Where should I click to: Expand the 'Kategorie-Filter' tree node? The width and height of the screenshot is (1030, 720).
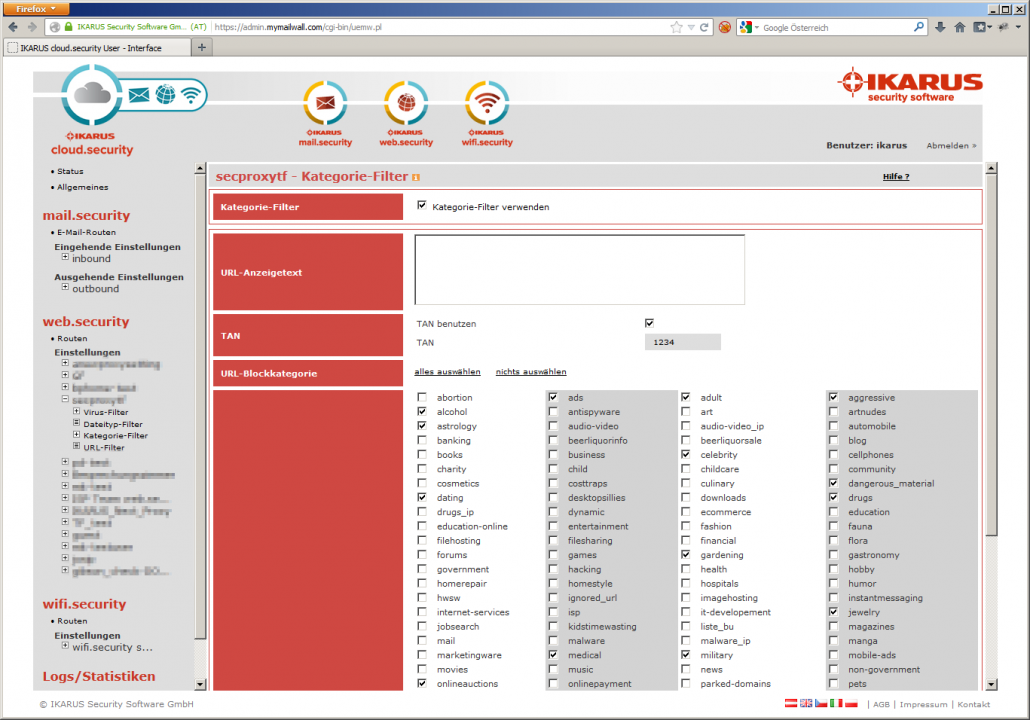click(x=76, y=434)
